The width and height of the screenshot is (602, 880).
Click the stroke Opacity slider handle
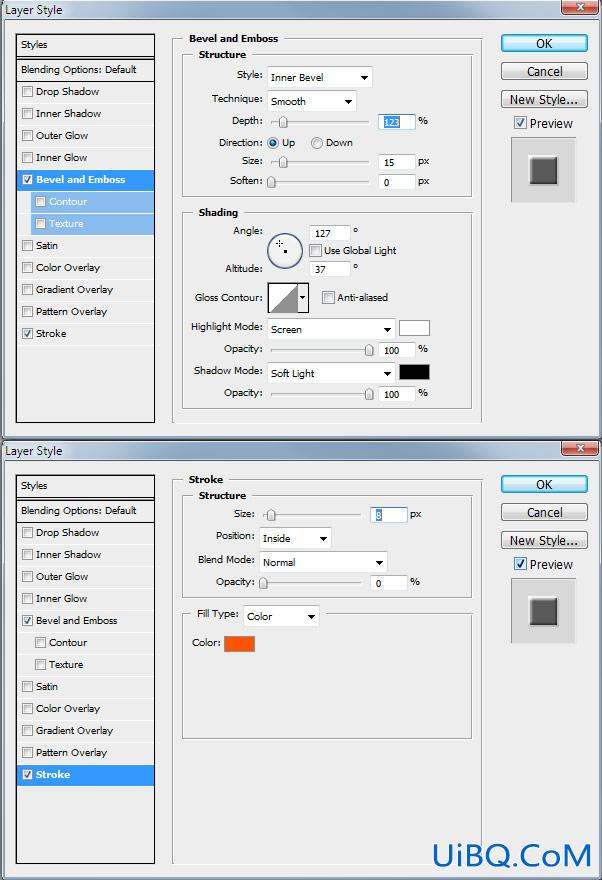(x=263, y=583)
